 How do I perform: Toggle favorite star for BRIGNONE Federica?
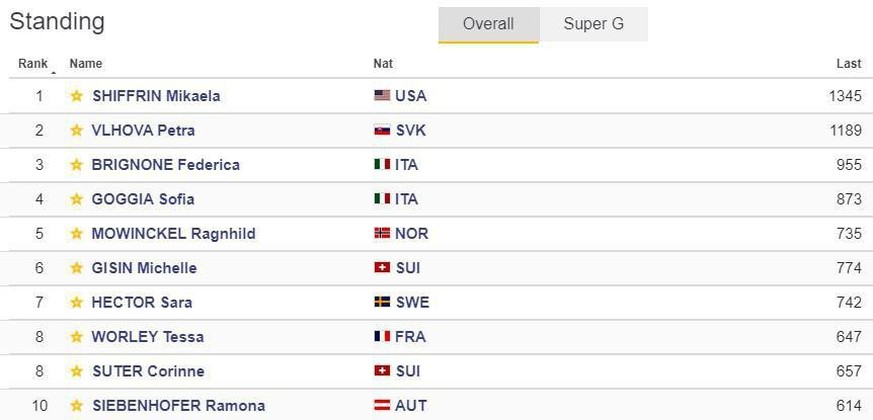coord(77,165)
